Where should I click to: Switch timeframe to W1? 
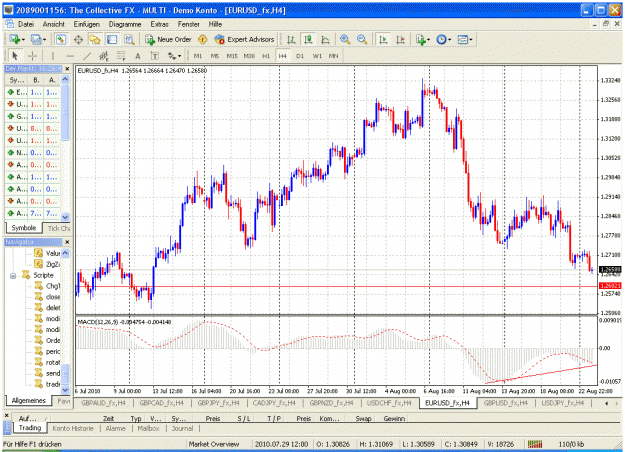click(317, 56)
